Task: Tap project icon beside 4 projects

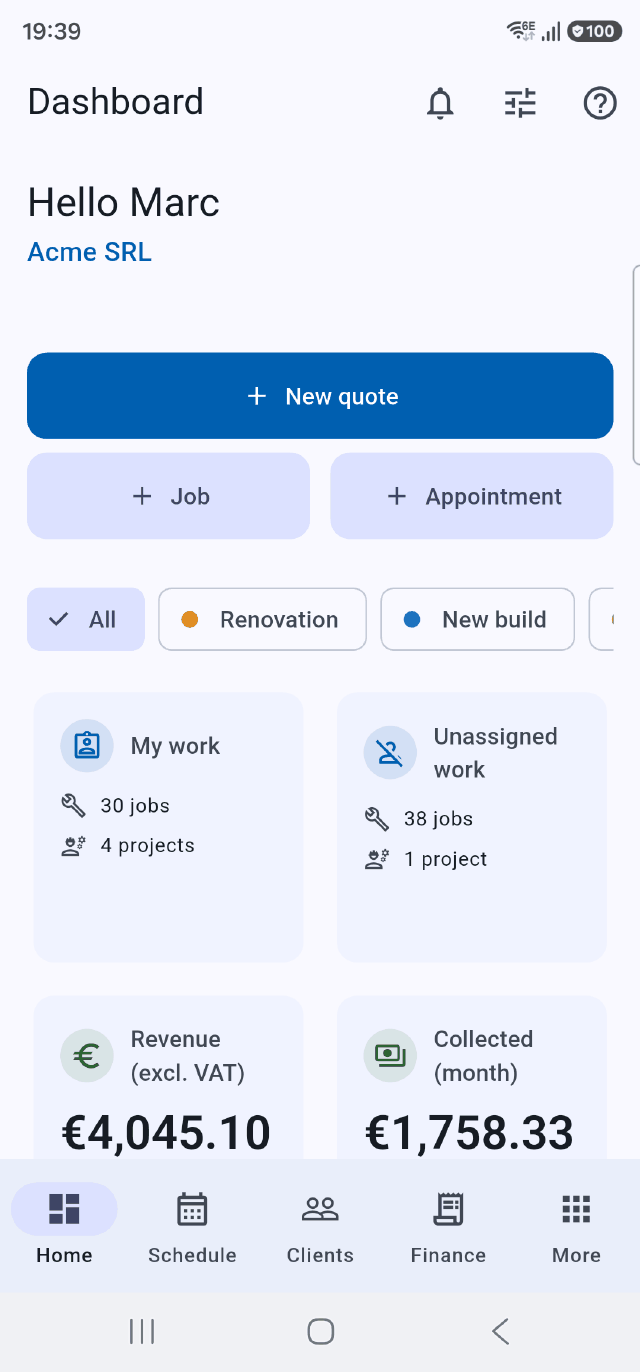Action: tap(73, 846)
